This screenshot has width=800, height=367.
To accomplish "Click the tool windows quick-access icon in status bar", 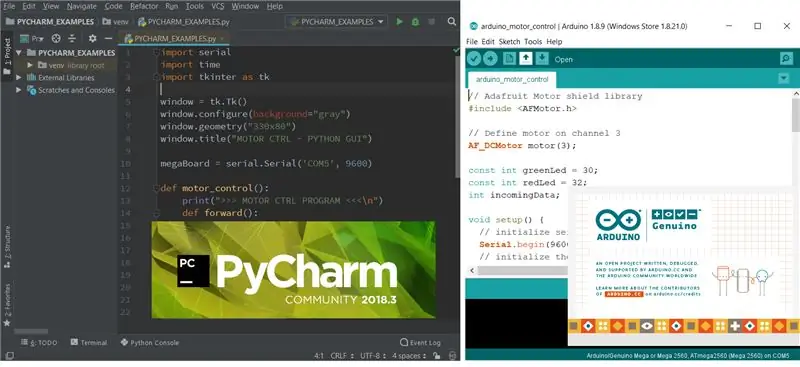I will tap(9, 355).
